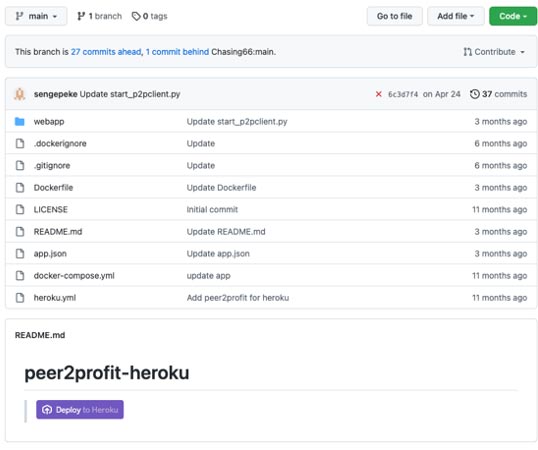
Task: Open .gitignore row commit message Update
Action: (201, 165)
